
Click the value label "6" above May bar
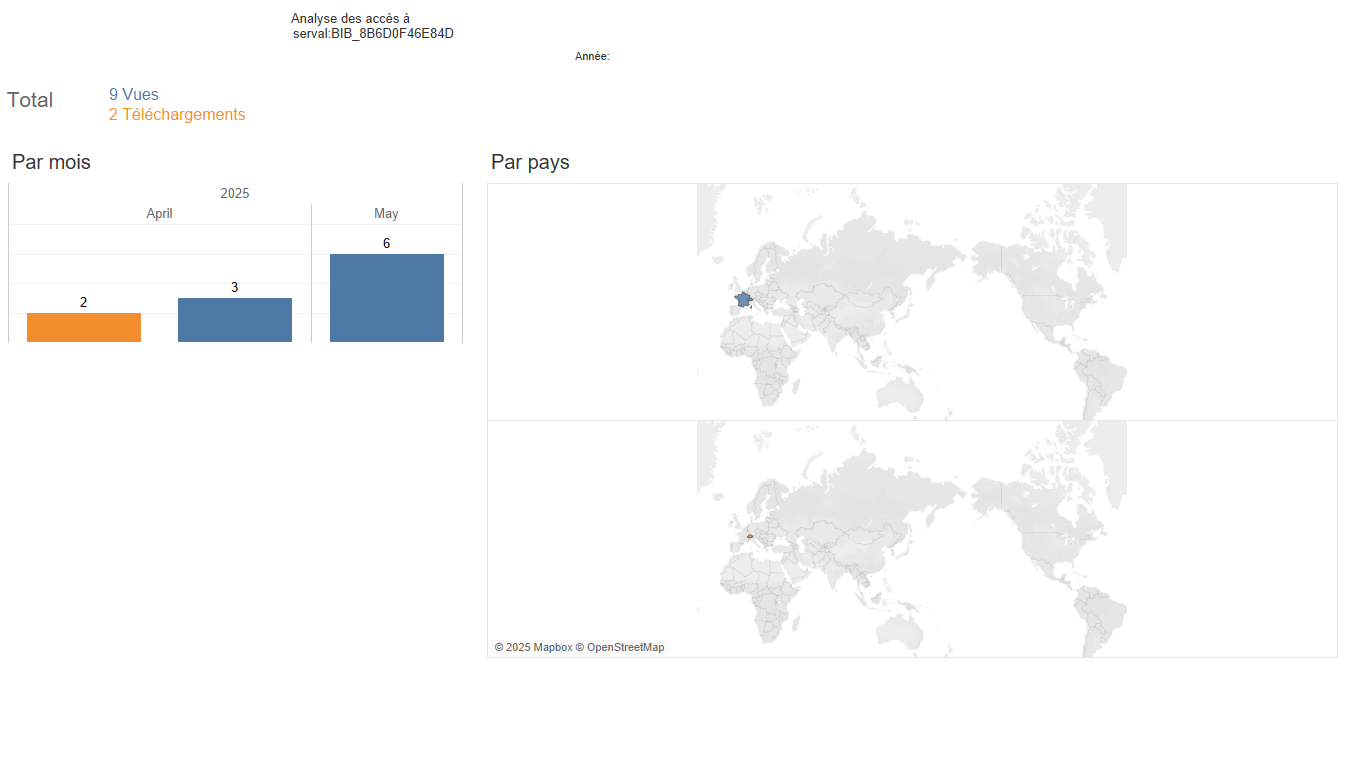click(x=387, y=243)
